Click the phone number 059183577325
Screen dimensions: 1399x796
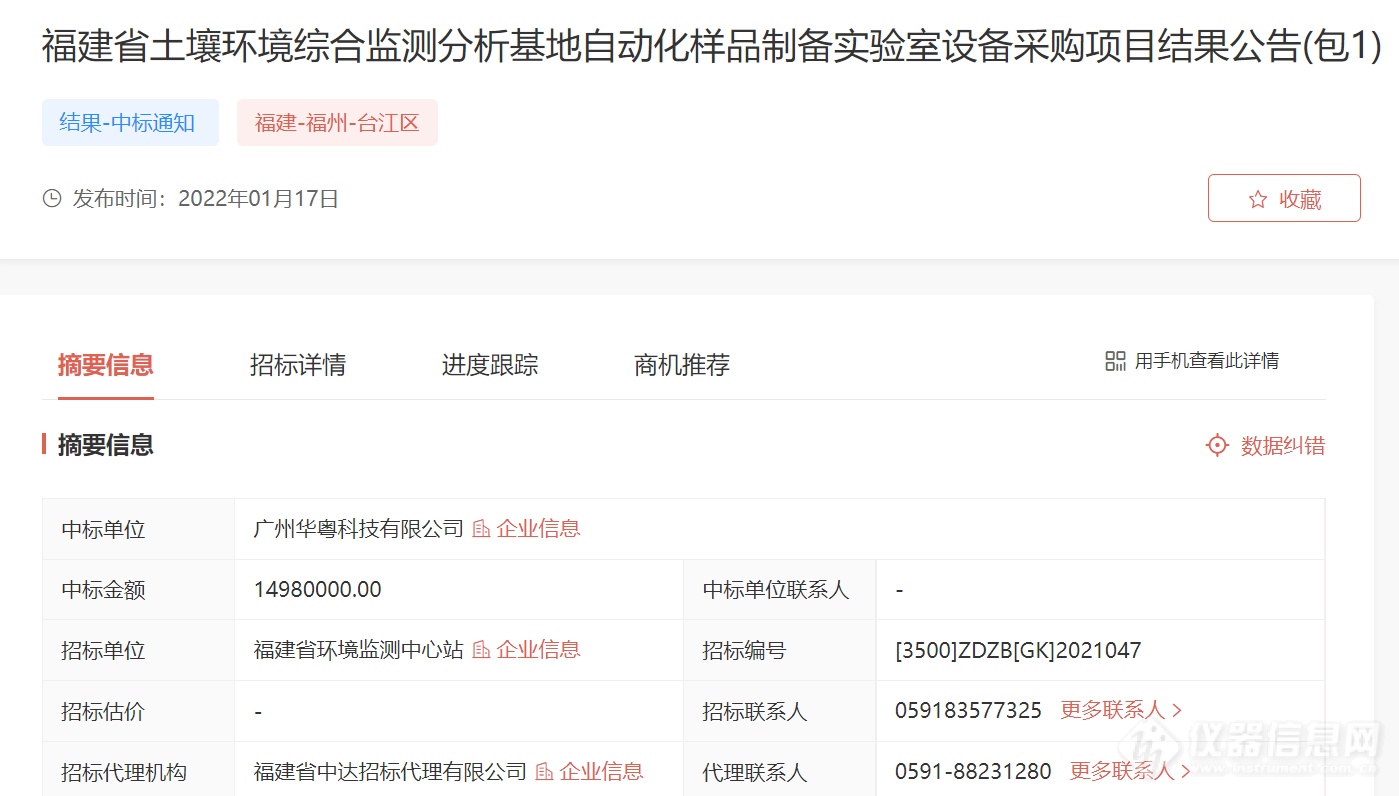(968, 710)
